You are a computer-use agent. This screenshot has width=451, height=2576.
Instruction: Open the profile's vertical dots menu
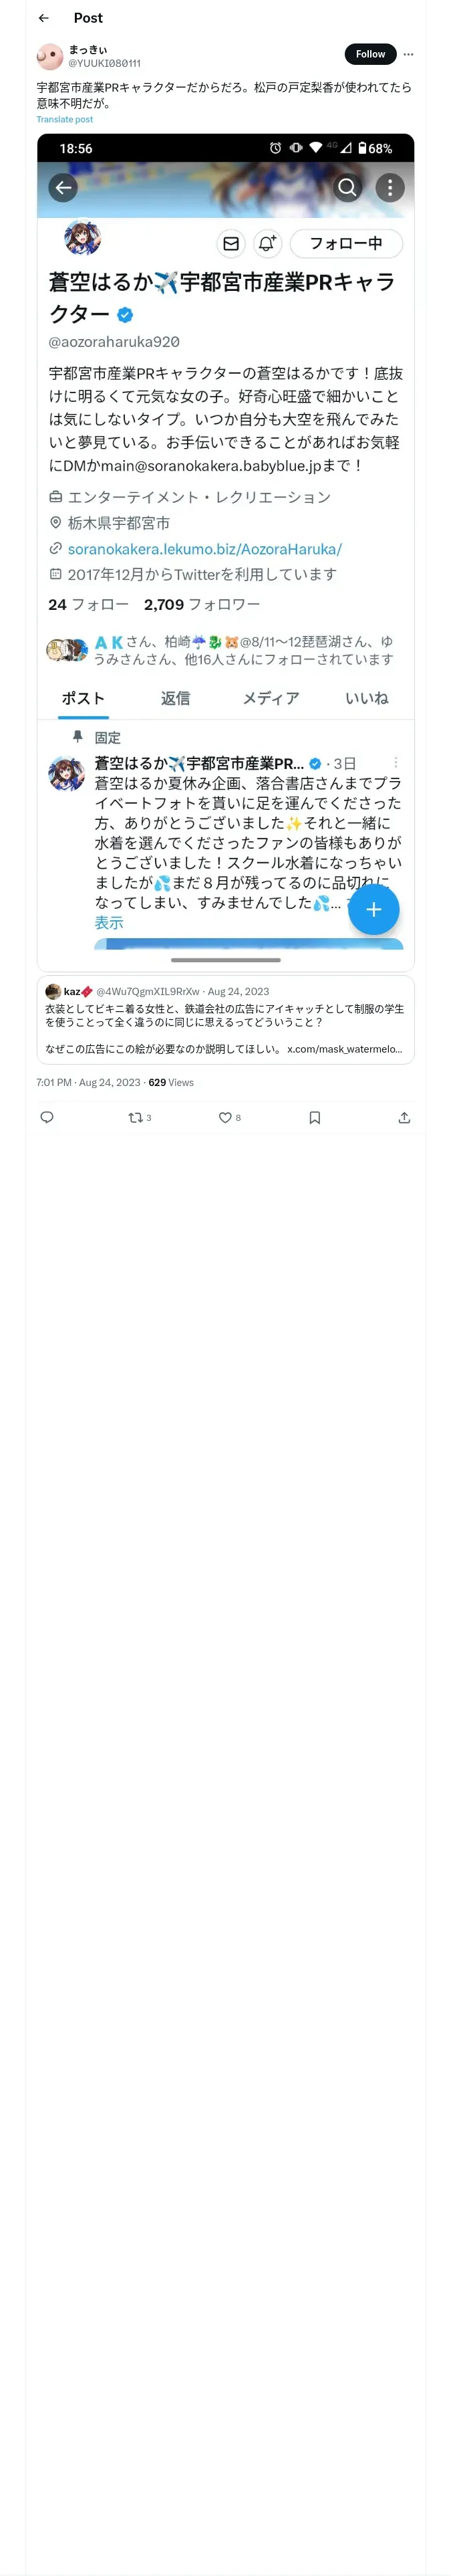[x=390, y=187]
